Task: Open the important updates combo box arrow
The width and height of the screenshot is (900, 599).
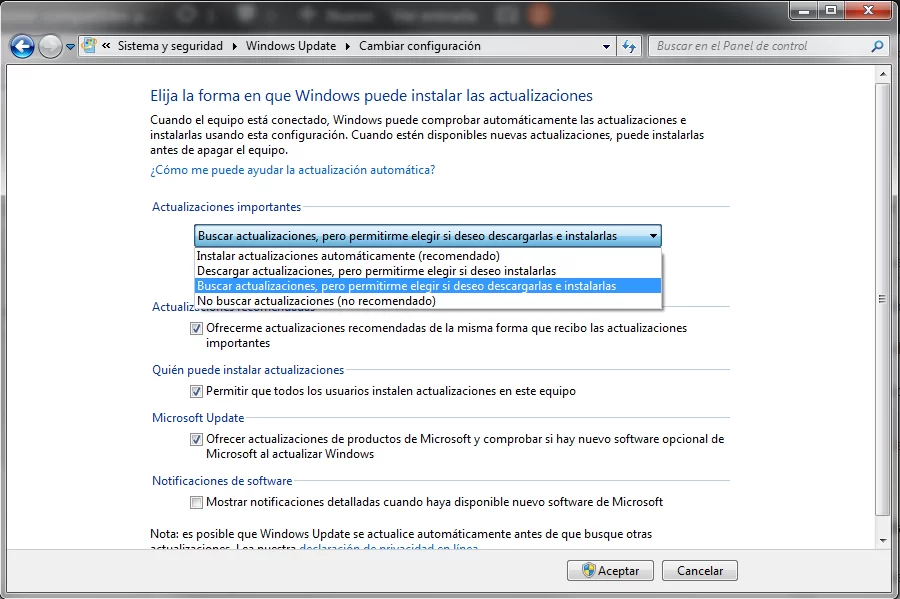Action: pyautogui.click(x=653, y=236)
